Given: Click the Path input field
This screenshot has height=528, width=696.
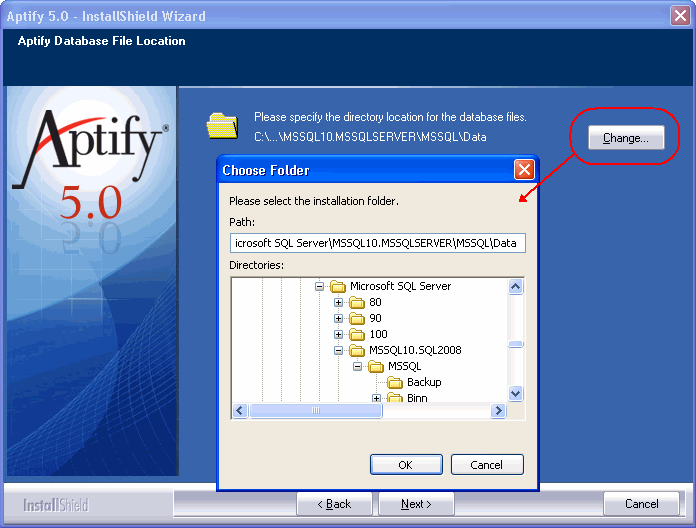Looking at the screenshot, I should pyautogui.click(x=378, y=243).
